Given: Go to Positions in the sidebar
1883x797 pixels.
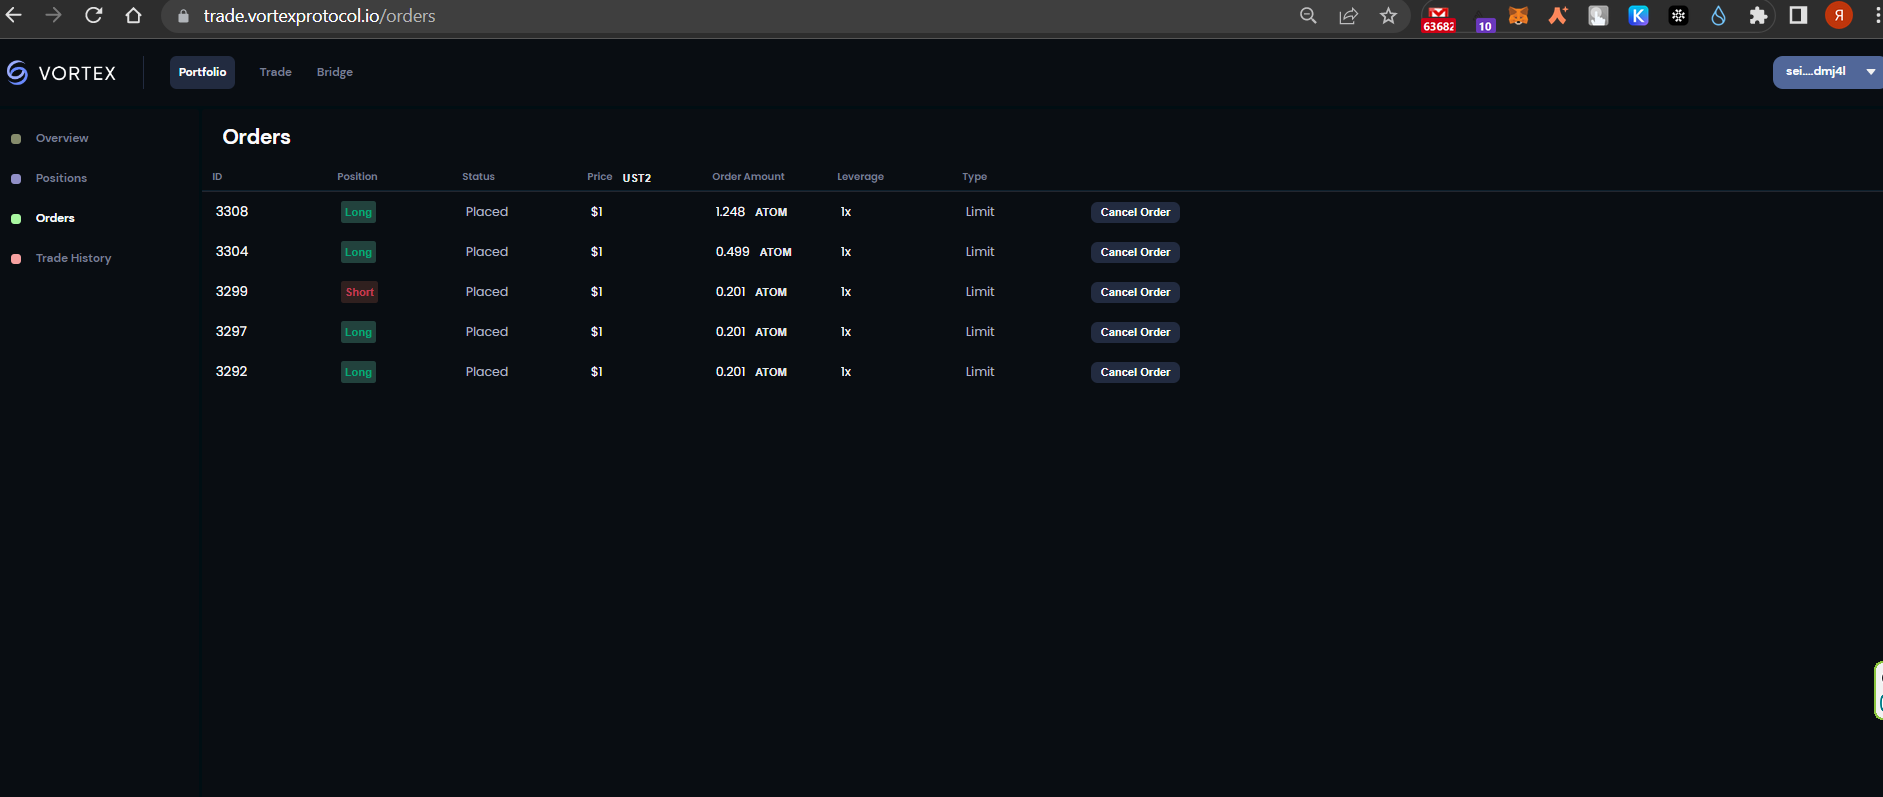Looking at the screenshot, I should pos(61,178).
